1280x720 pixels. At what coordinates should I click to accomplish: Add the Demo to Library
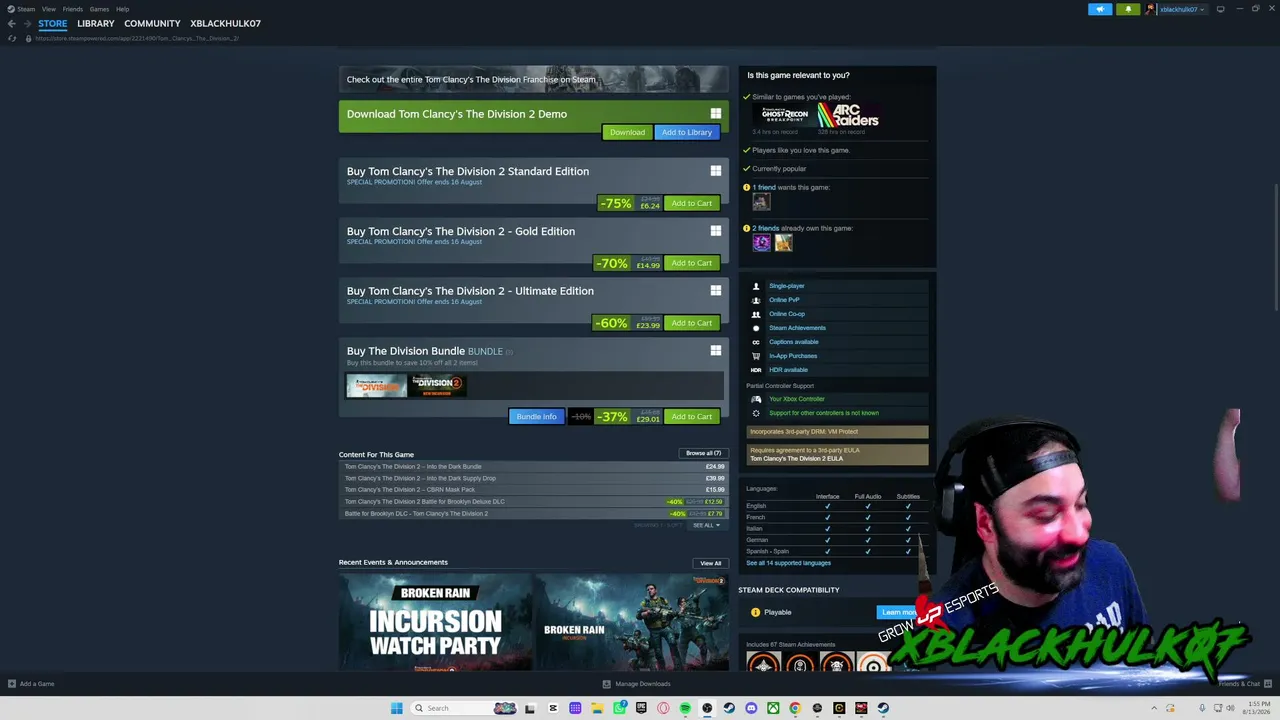(687, 132)
